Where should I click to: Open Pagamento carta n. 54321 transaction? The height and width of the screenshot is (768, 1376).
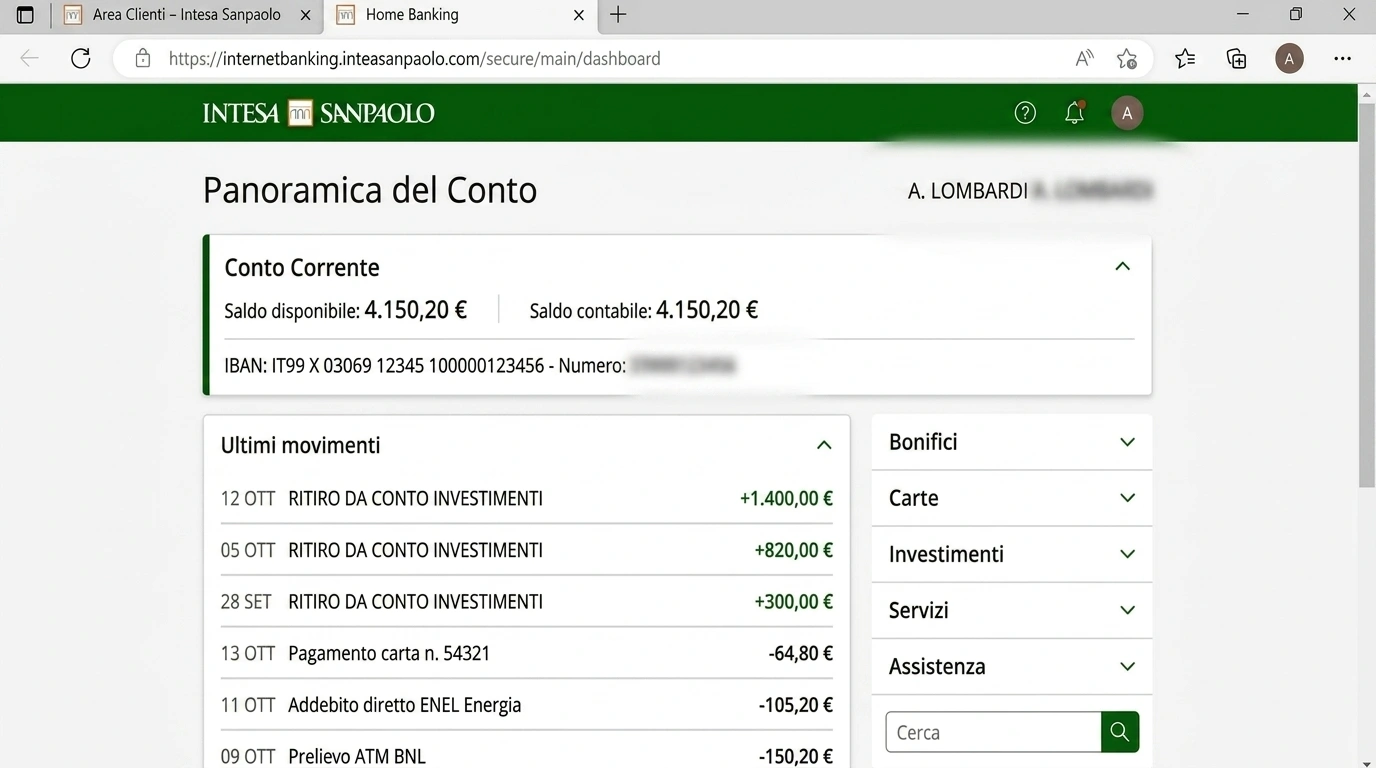coord(527,654)
